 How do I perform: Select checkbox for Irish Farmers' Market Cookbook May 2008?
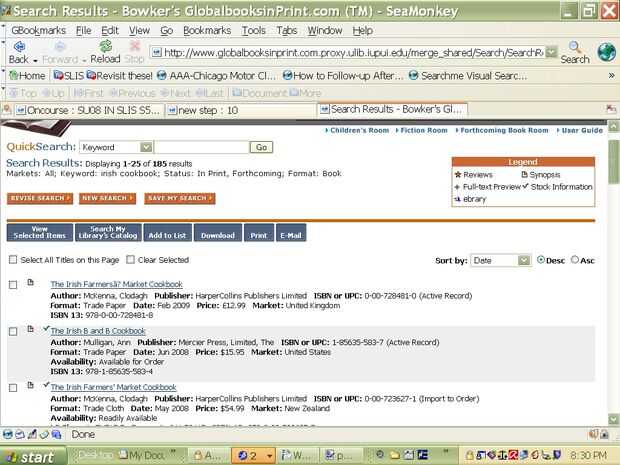(x=13, y=388)
